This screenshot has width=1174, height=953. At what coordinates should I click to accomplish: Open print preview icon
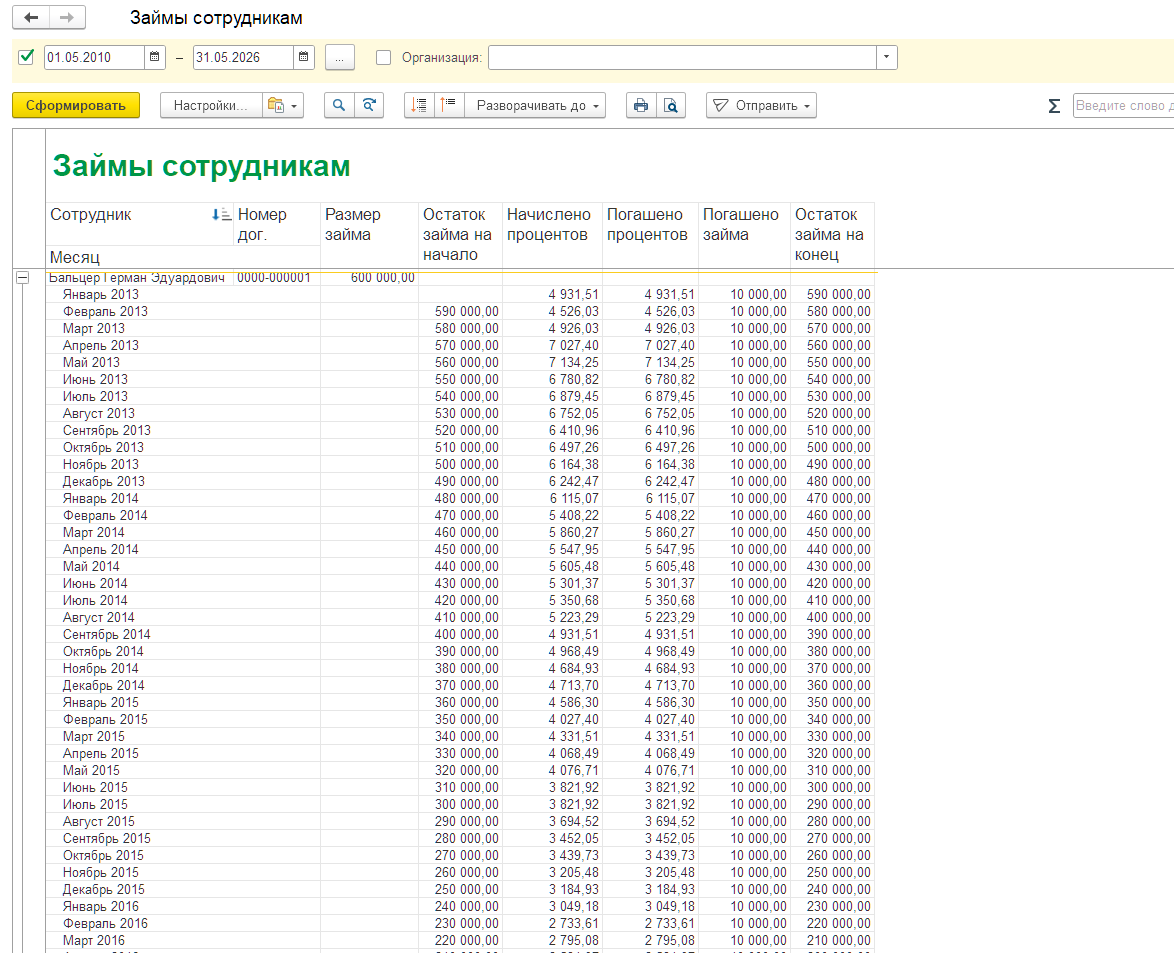671,106
